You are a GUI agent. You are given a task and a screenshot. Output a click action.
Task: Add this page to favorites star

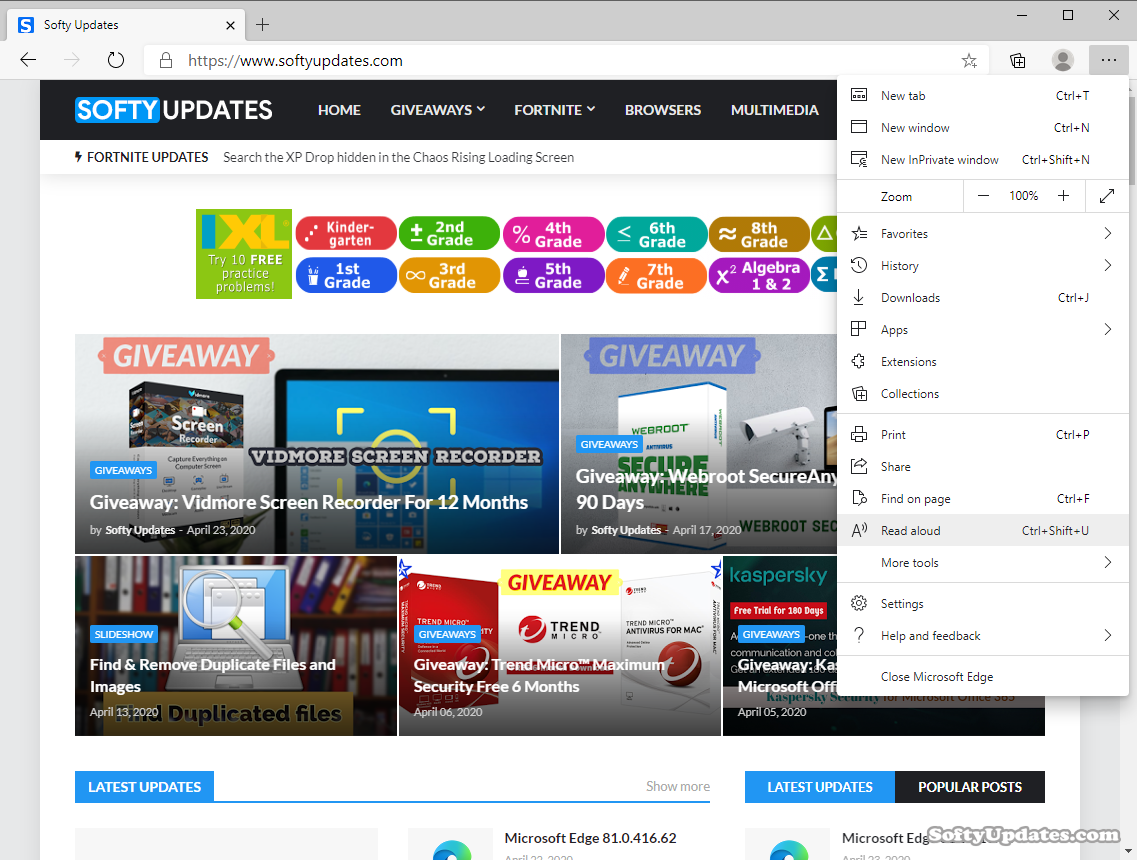[969, 61]
